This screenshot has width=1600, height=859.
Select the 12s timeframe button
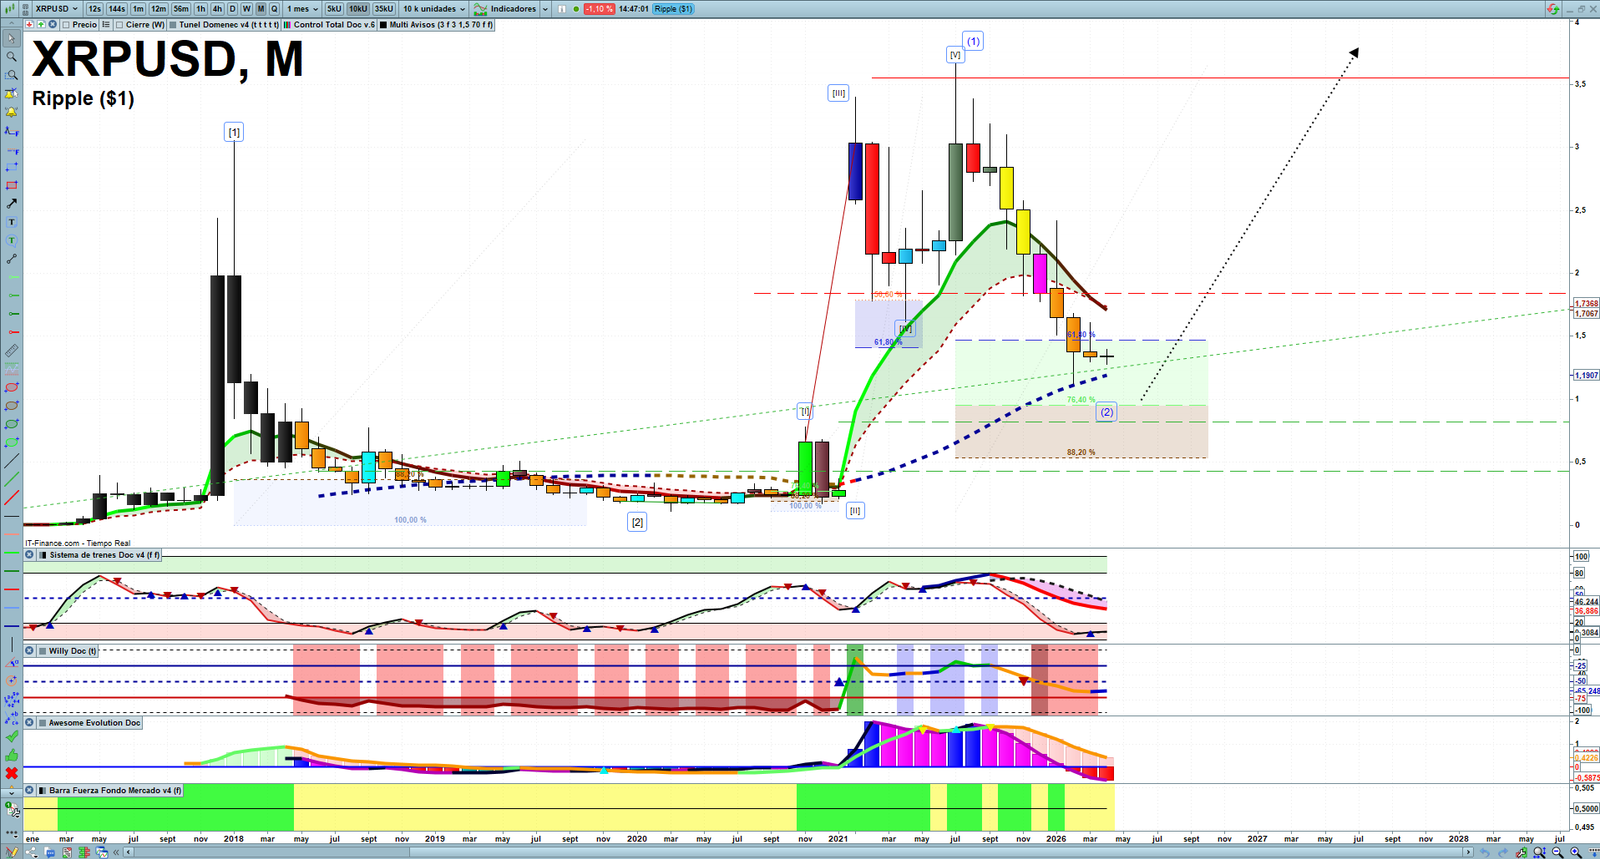pos(94,9)
